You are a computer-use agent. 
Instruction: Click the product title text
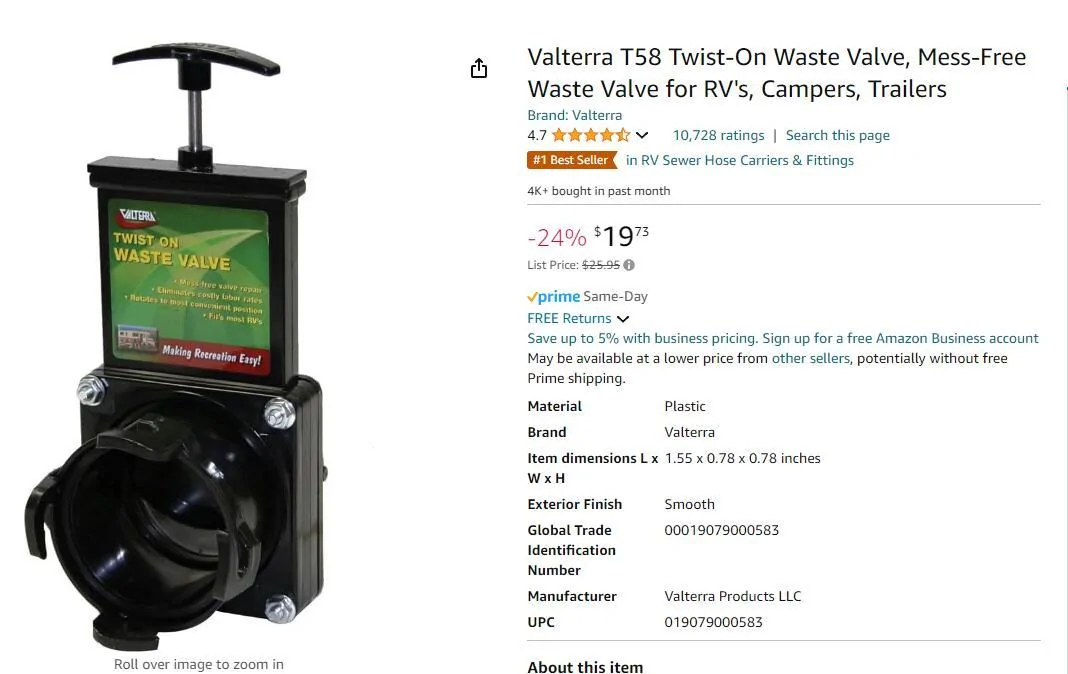776,73
